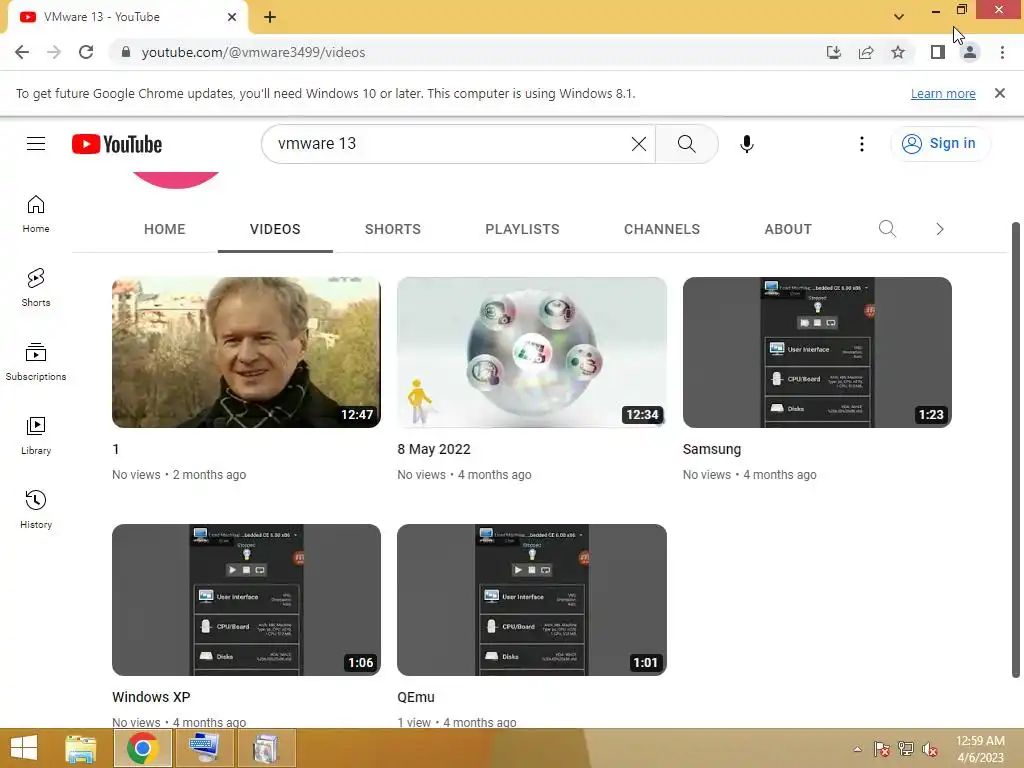Click the Sign in button
The image size is (1024, 768).
coord(940,144)
